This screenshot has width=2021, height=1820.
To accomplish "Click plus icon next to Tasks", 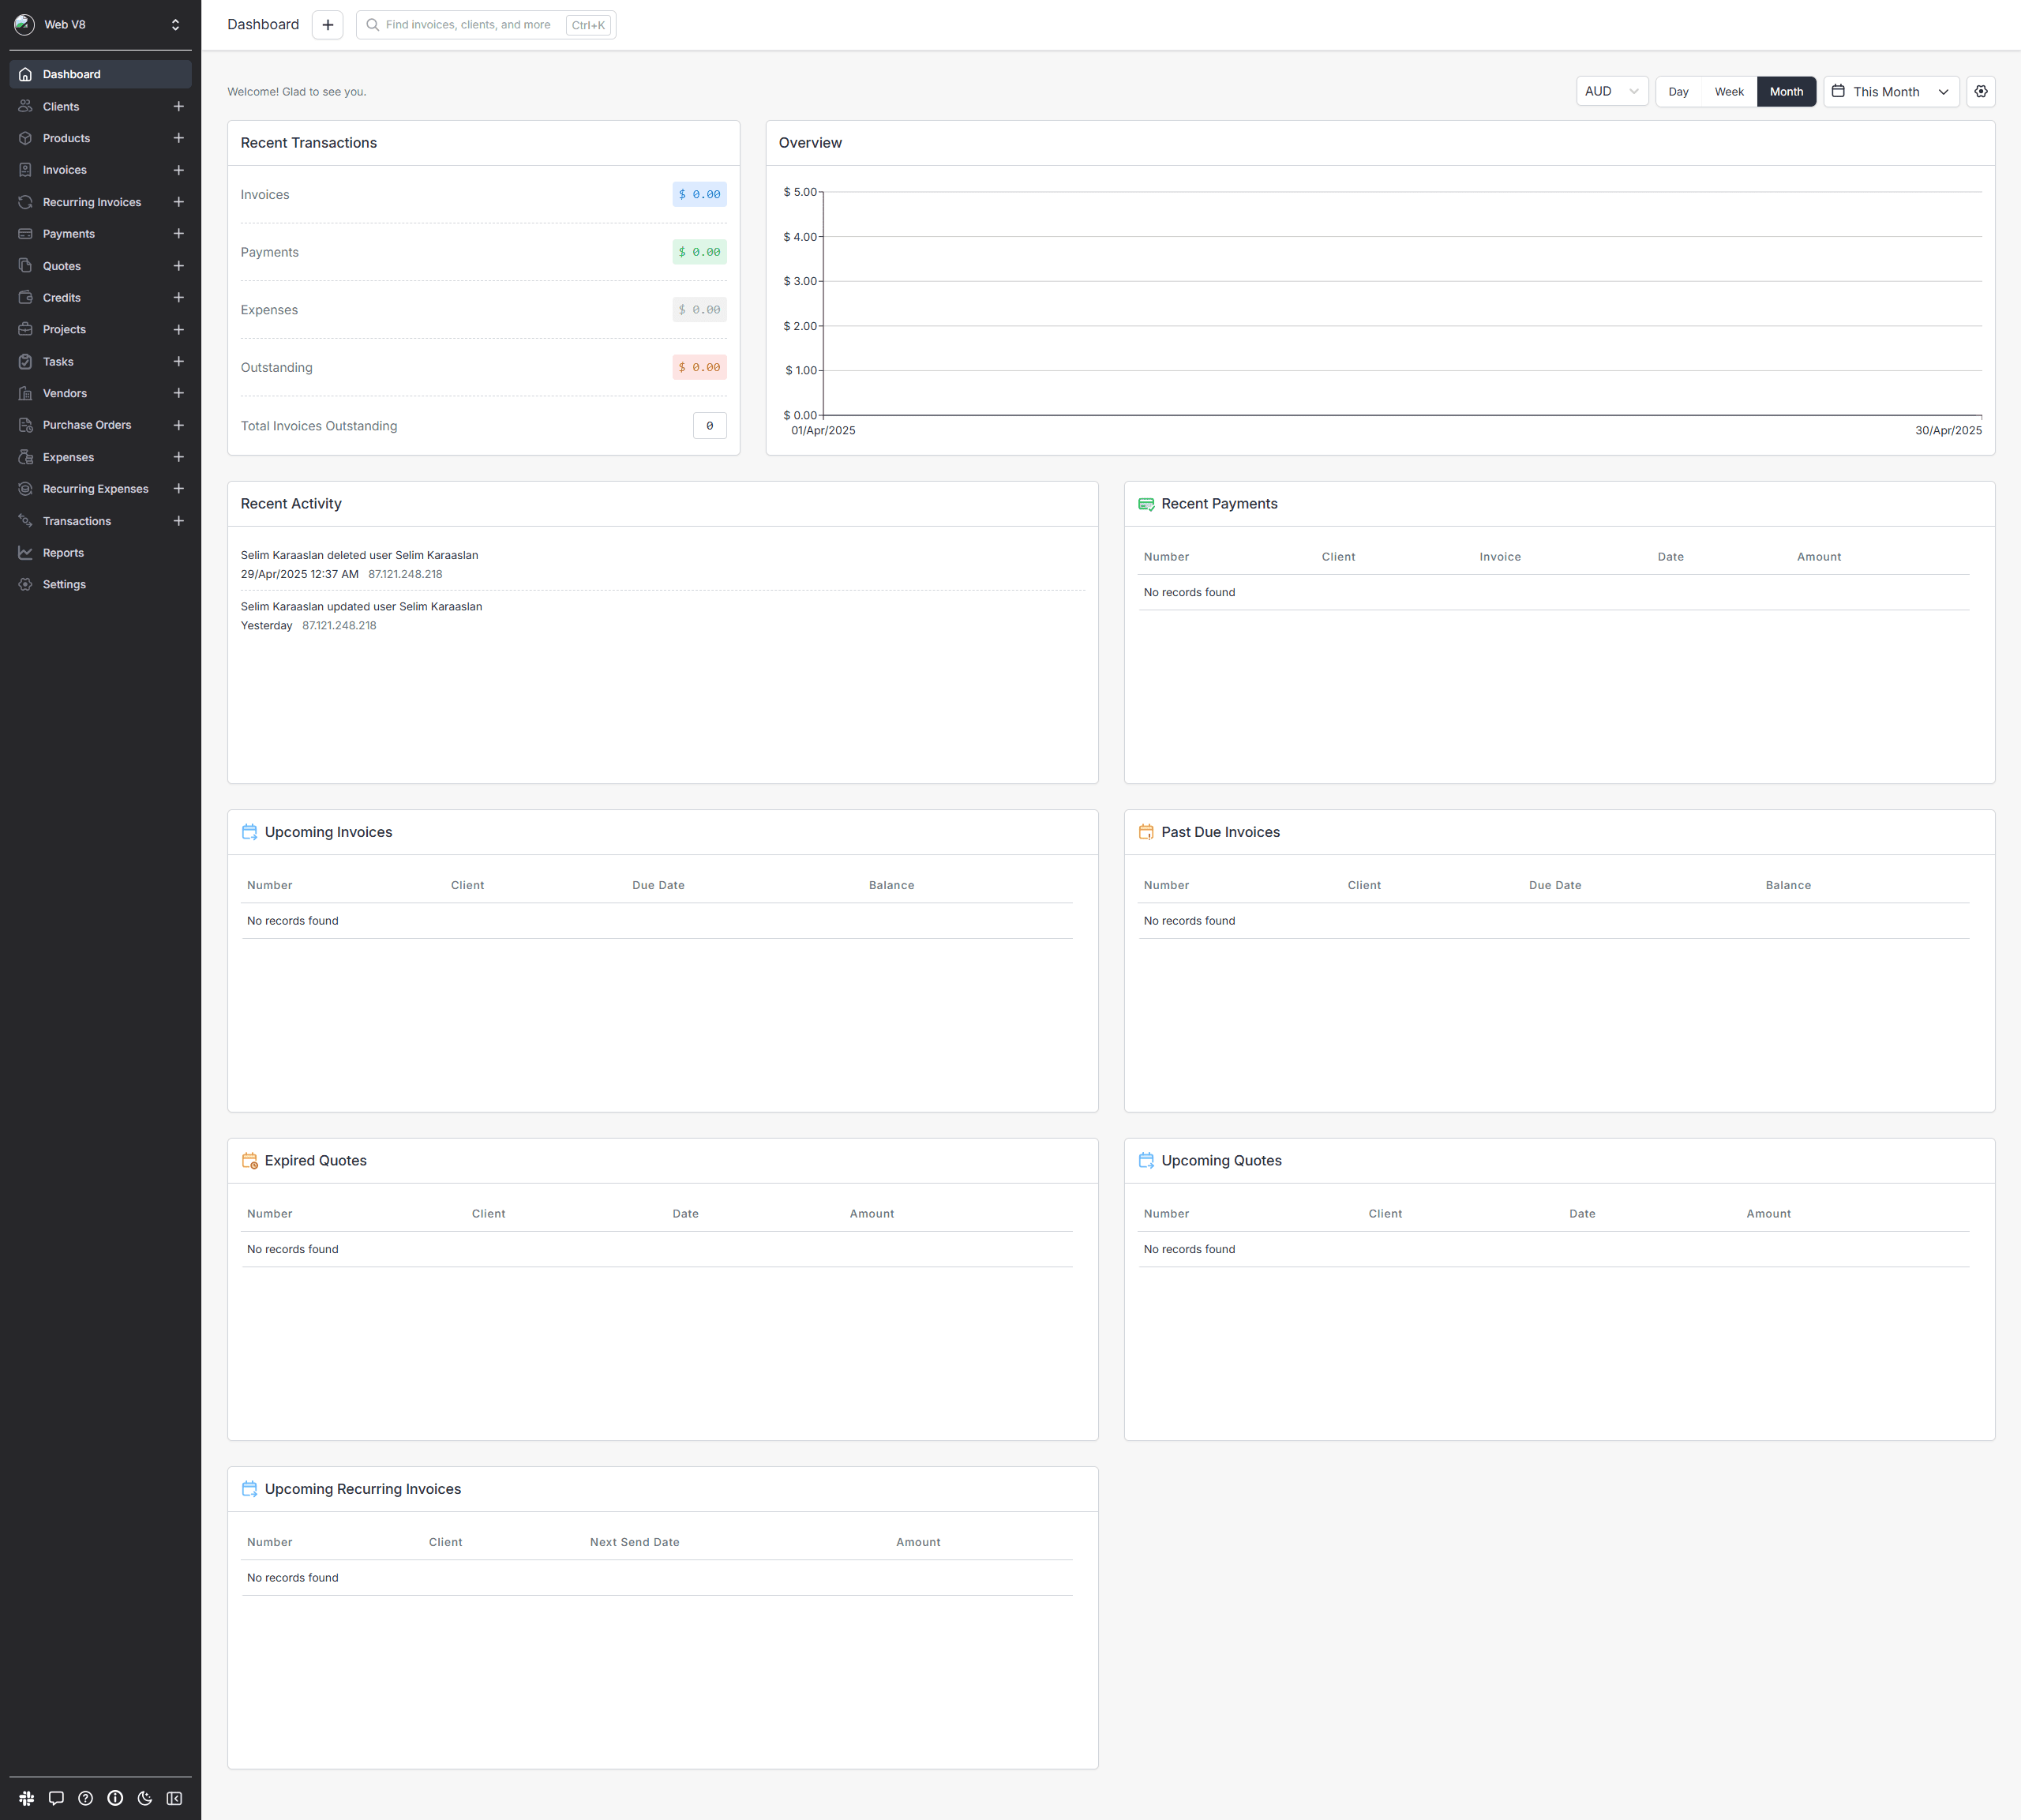I will [x=178, y=361].
